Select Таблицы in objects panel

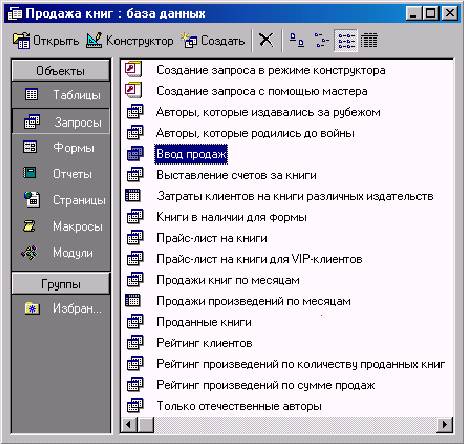pos(61,95)
